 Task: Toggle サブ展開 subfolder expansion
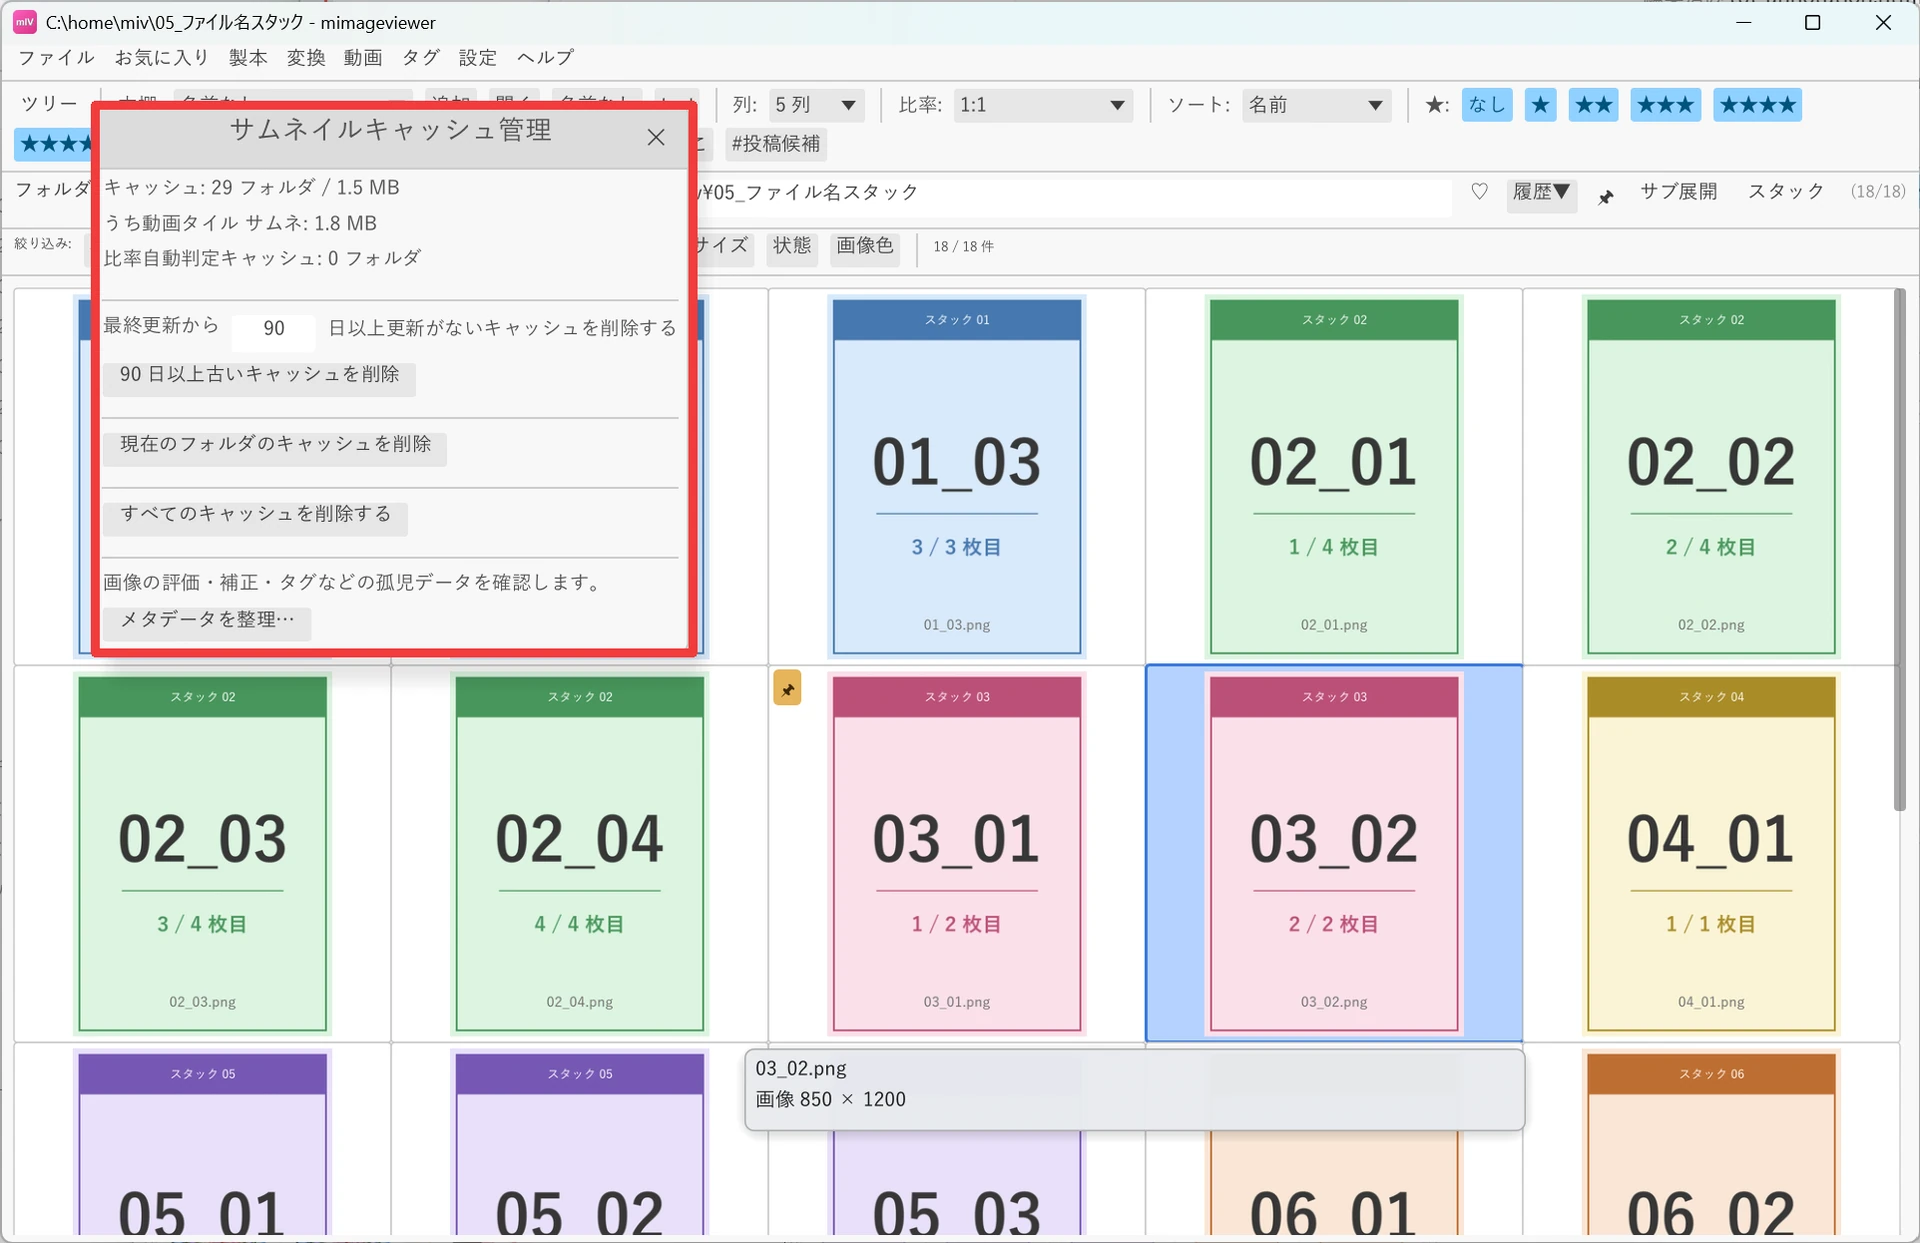(x=1678, y=191)
